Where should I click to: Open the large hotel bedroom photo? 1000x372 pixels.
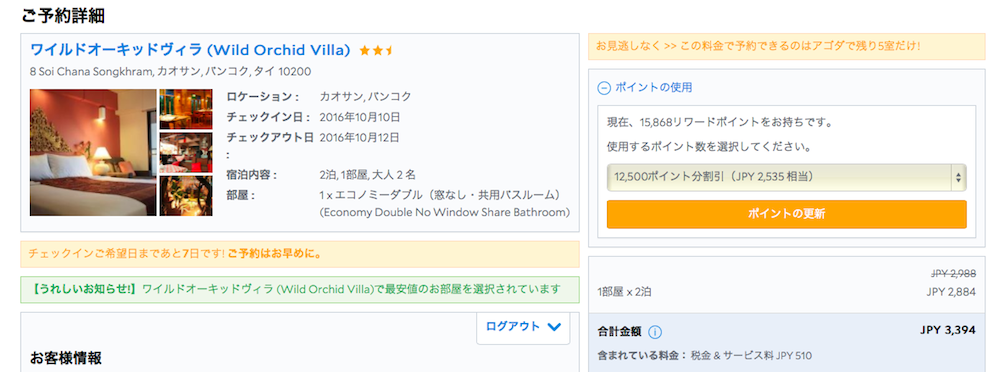(93, 153)
